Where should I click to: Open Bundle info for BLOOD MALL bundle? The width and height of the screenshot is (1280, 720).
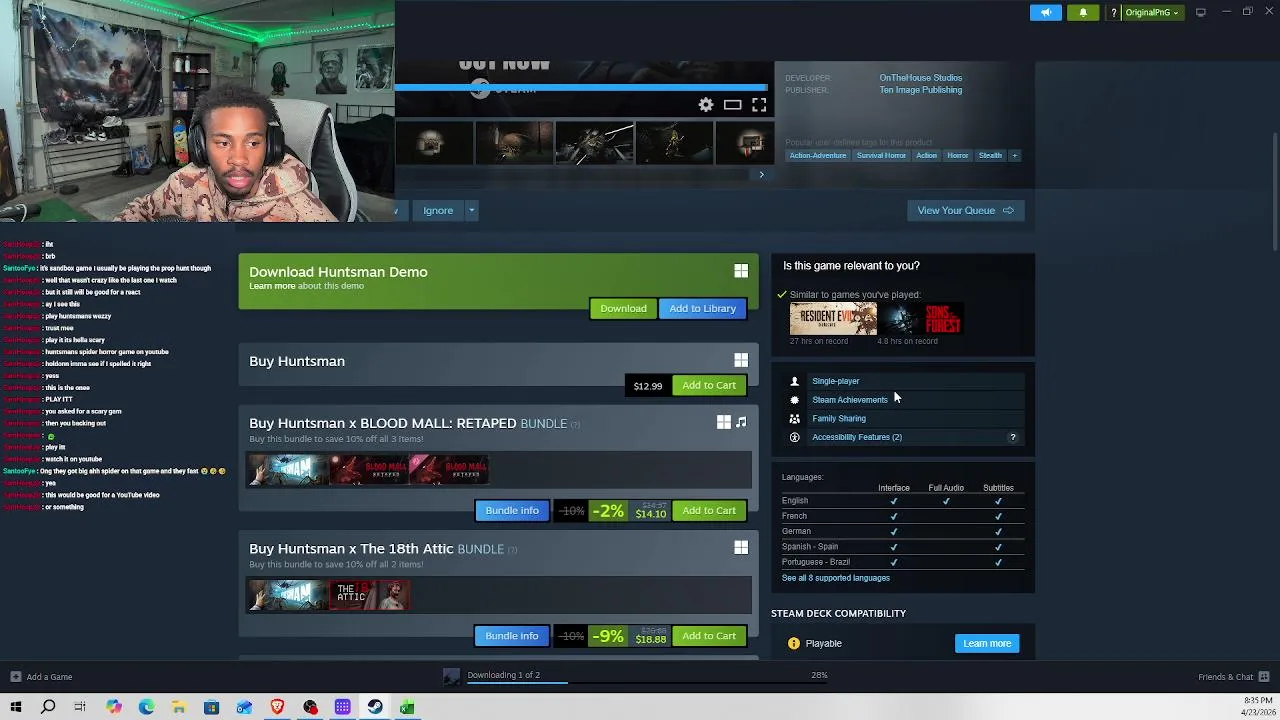tap(512, 511)
